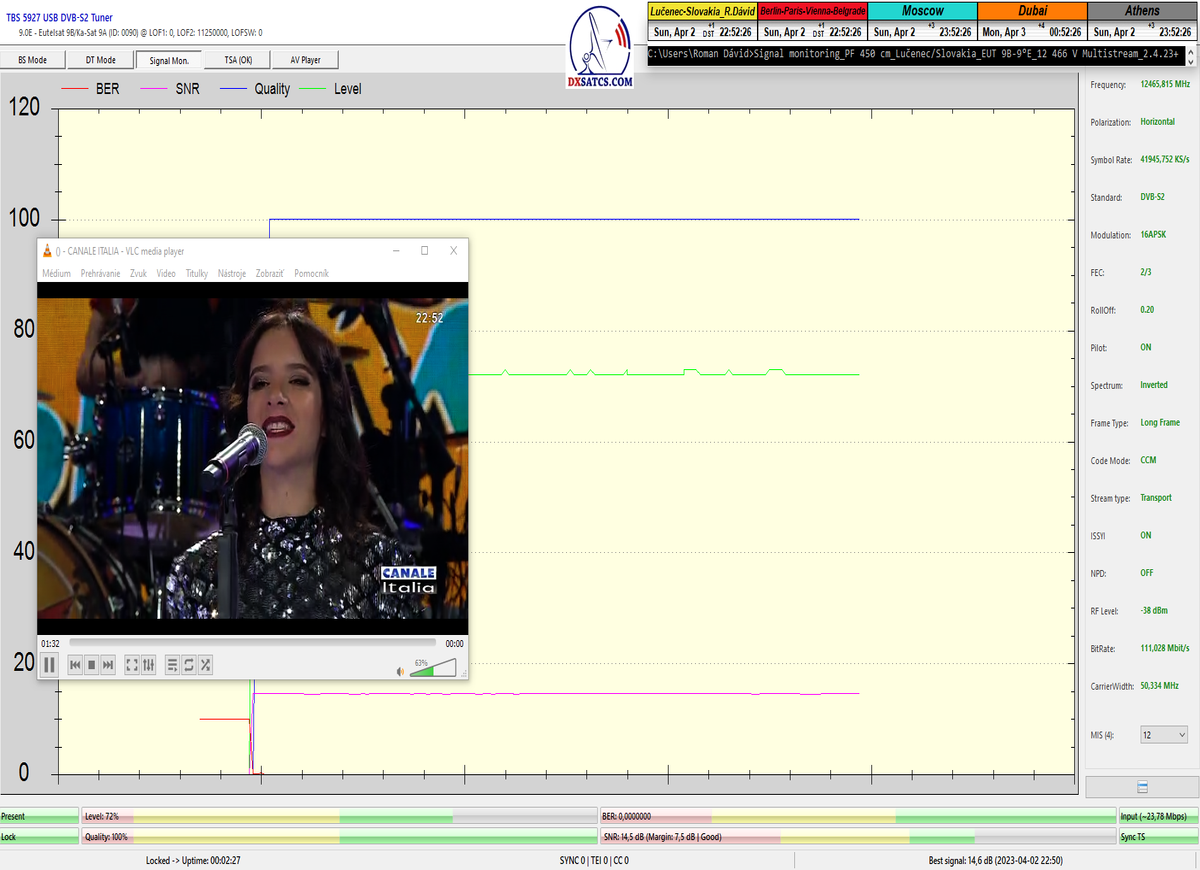The image size is (1200, 870).
Task: Toggle loop mode in VLC
Action: (188, 664)
